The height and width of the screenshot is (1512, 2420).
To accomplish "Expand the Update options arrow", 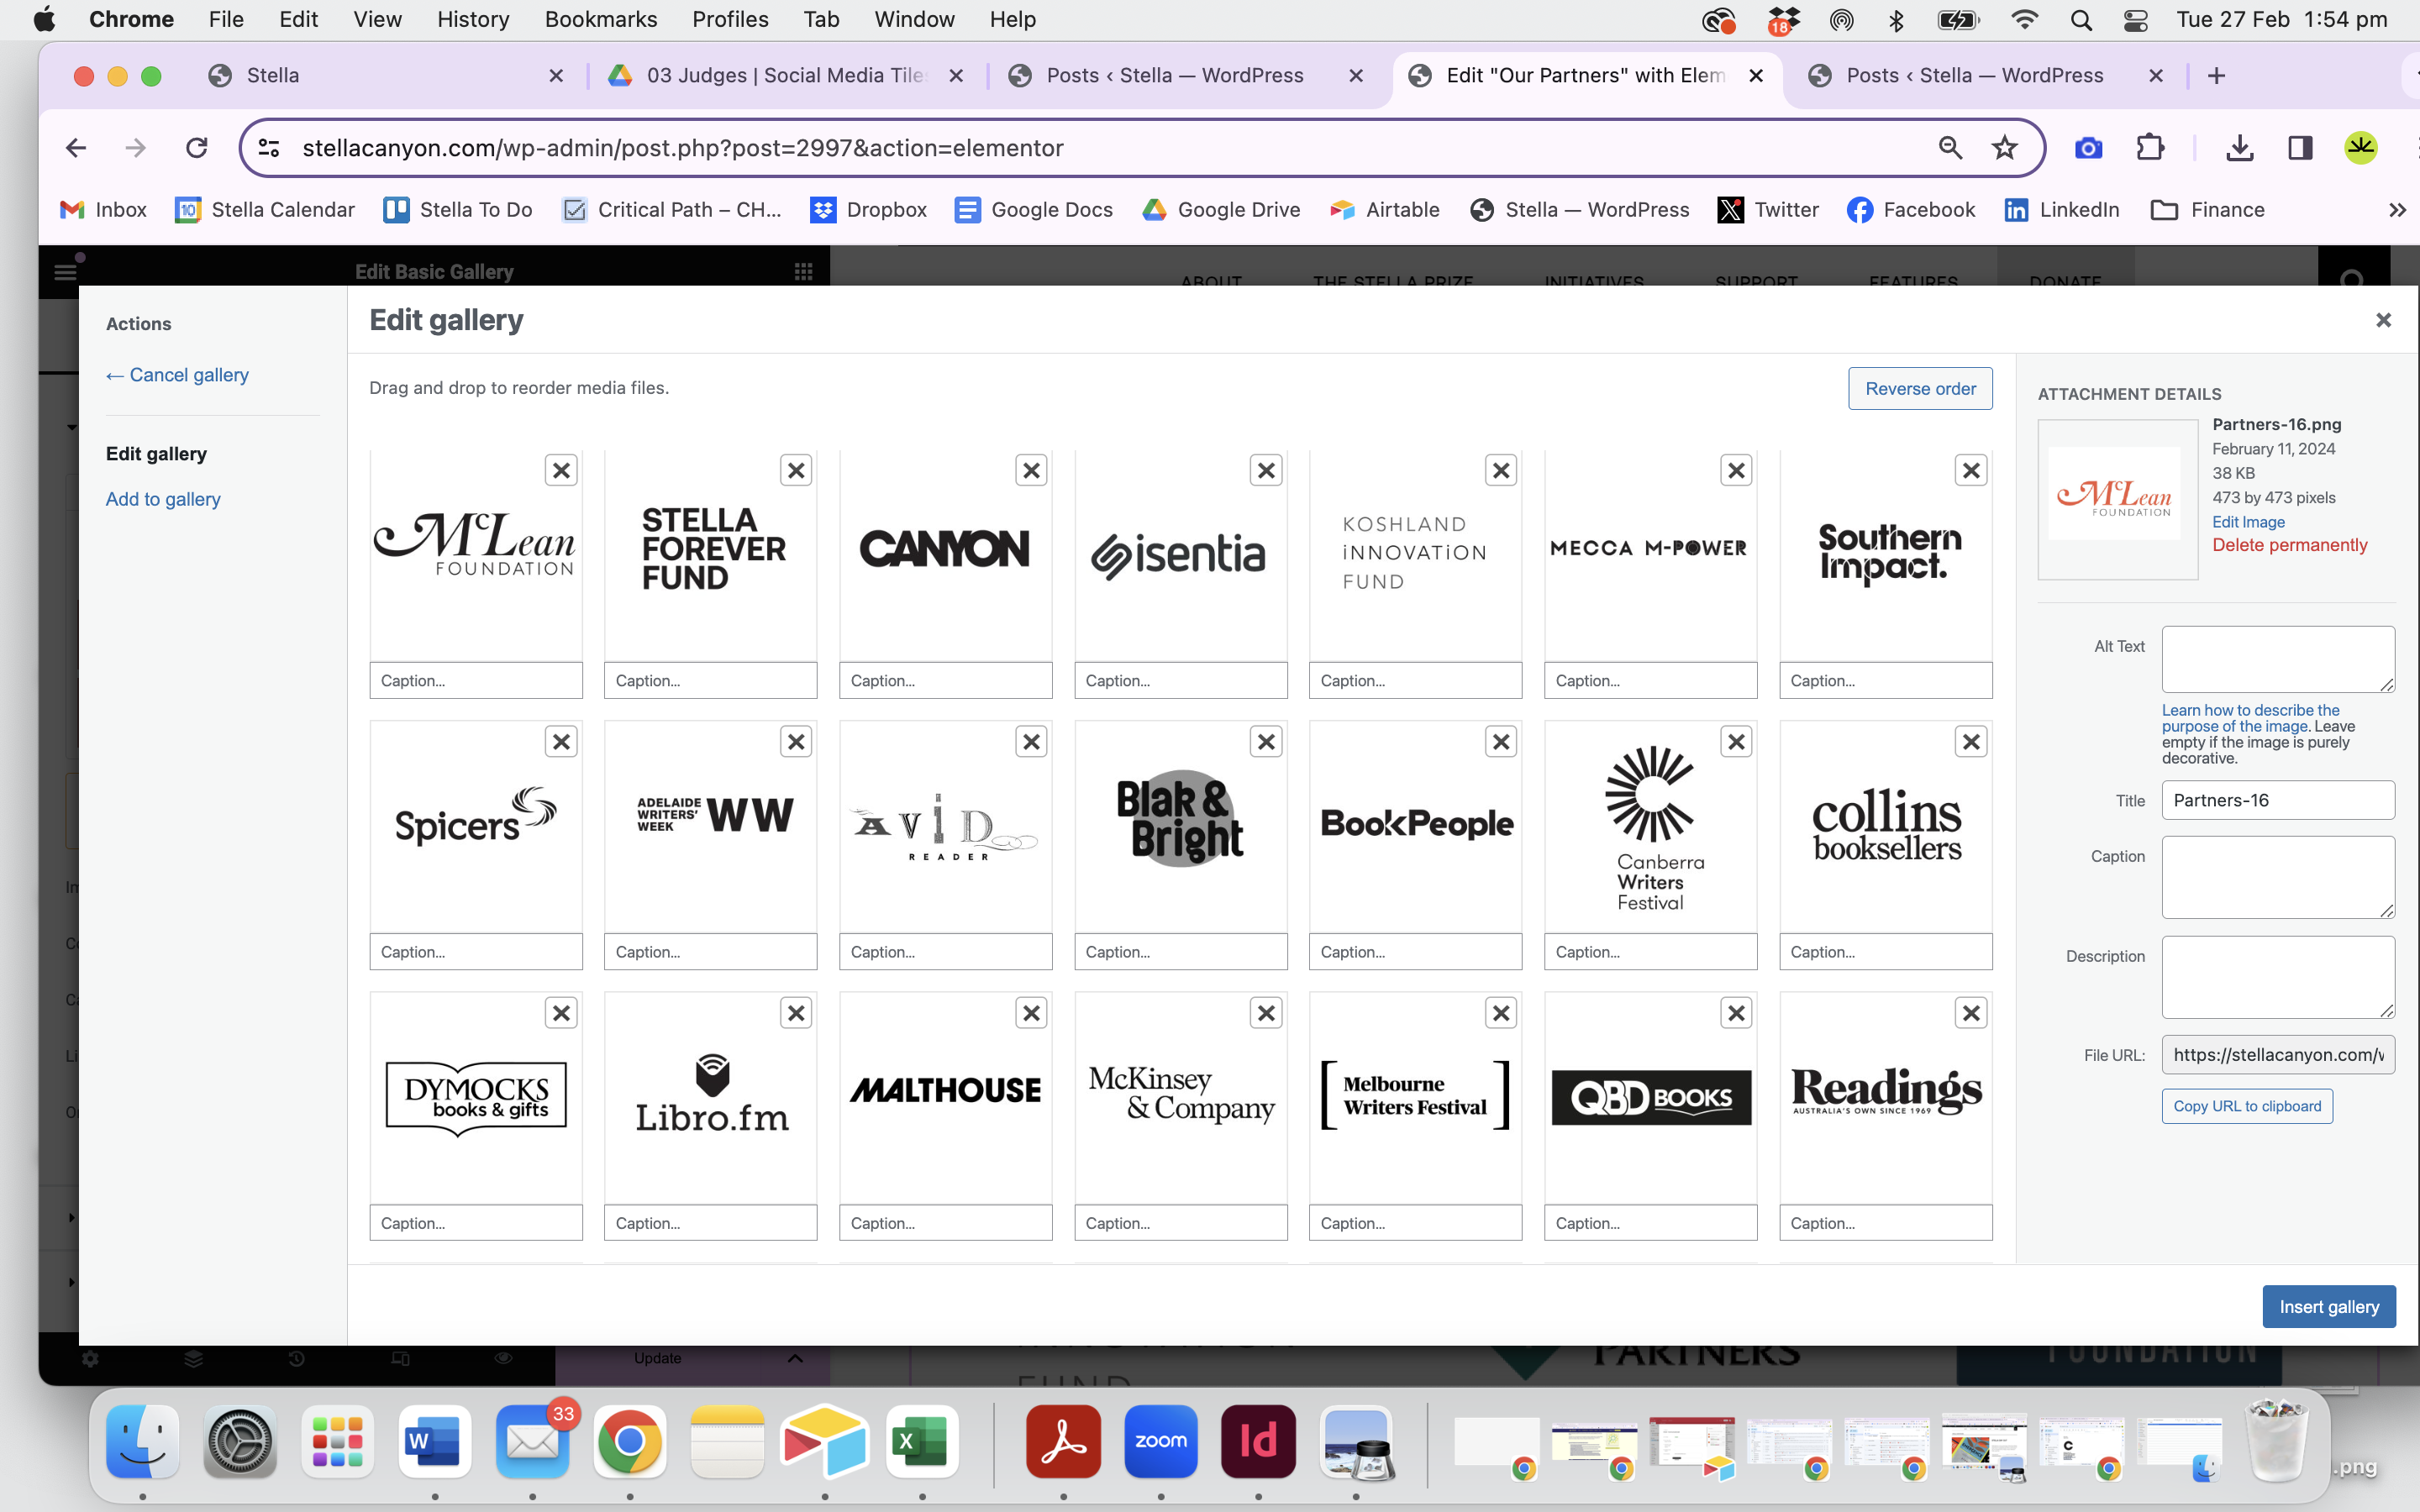I will click(795, 1358).
